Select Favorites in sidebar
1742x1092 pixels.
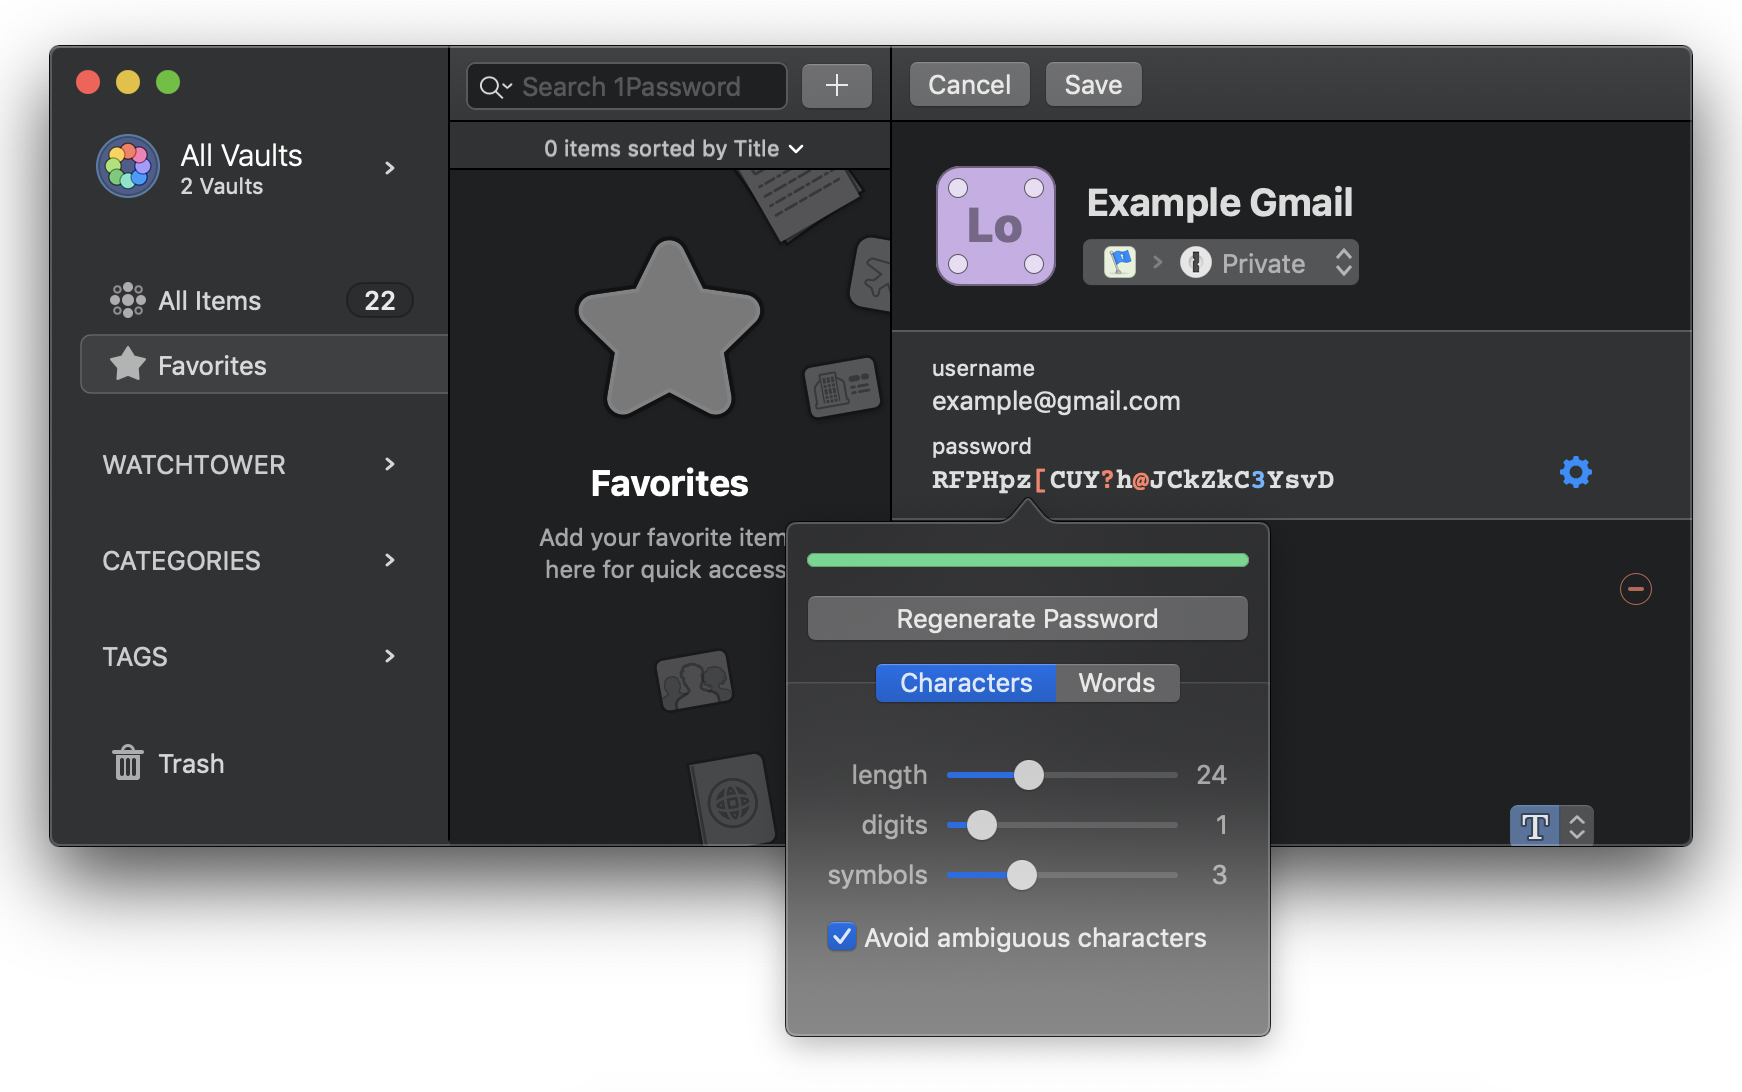(265, 365)
